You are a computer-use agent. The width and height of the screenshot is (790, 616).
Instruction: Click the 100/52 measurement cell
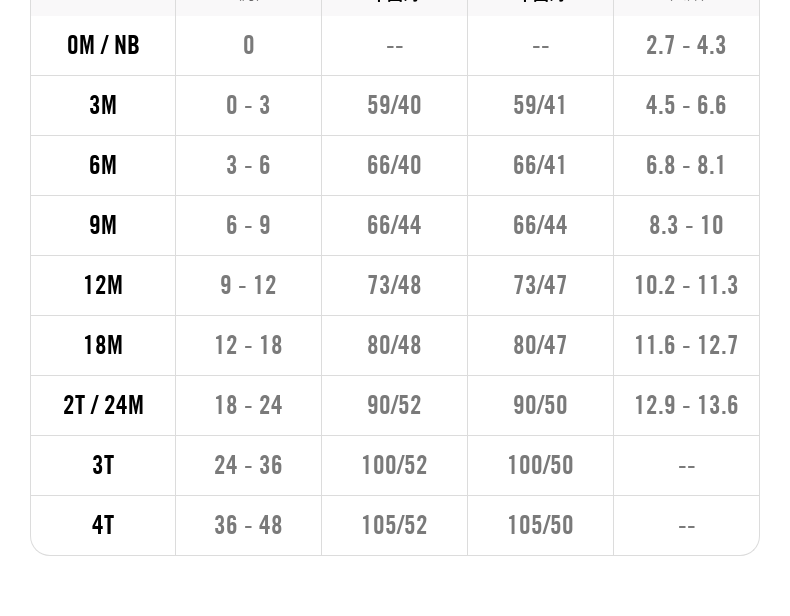(394, 465)
